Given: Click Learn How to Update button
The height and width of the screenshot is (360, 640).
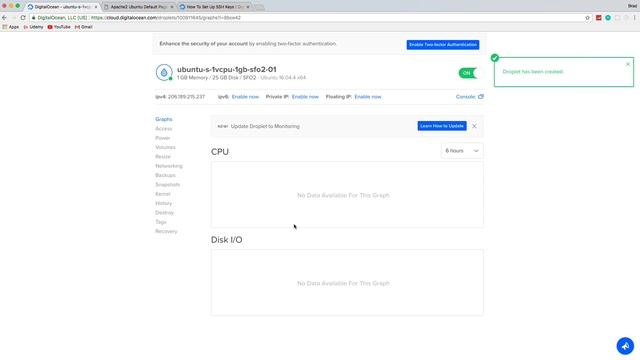Looking at the screenshot, I should pyautogui.click(x=442, y=126).
